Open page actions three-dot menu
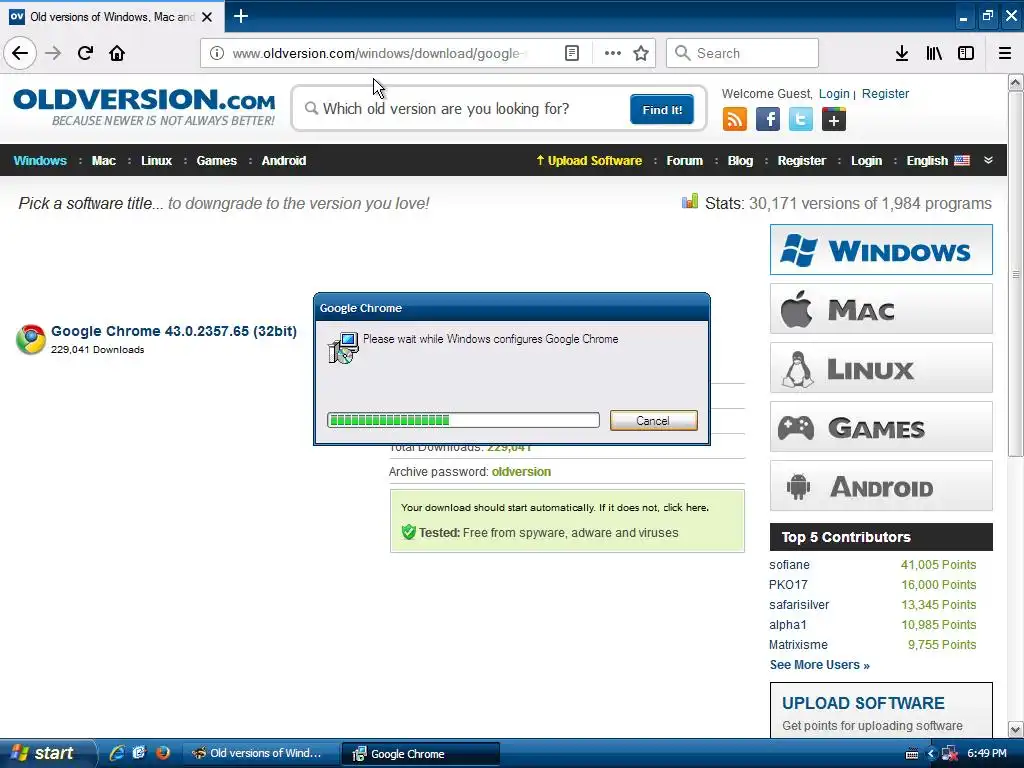The image size is (1024, 768). pos(613,53)
